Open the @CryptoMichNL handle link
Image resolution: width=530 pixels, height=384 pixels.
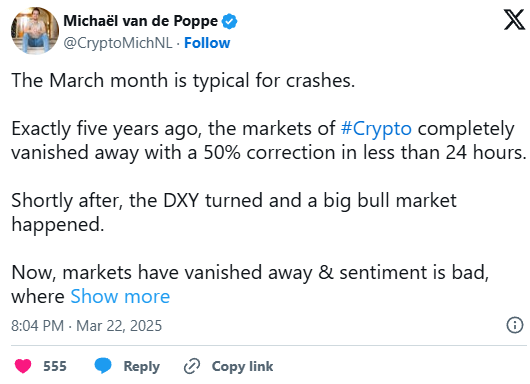pos(118,43)
